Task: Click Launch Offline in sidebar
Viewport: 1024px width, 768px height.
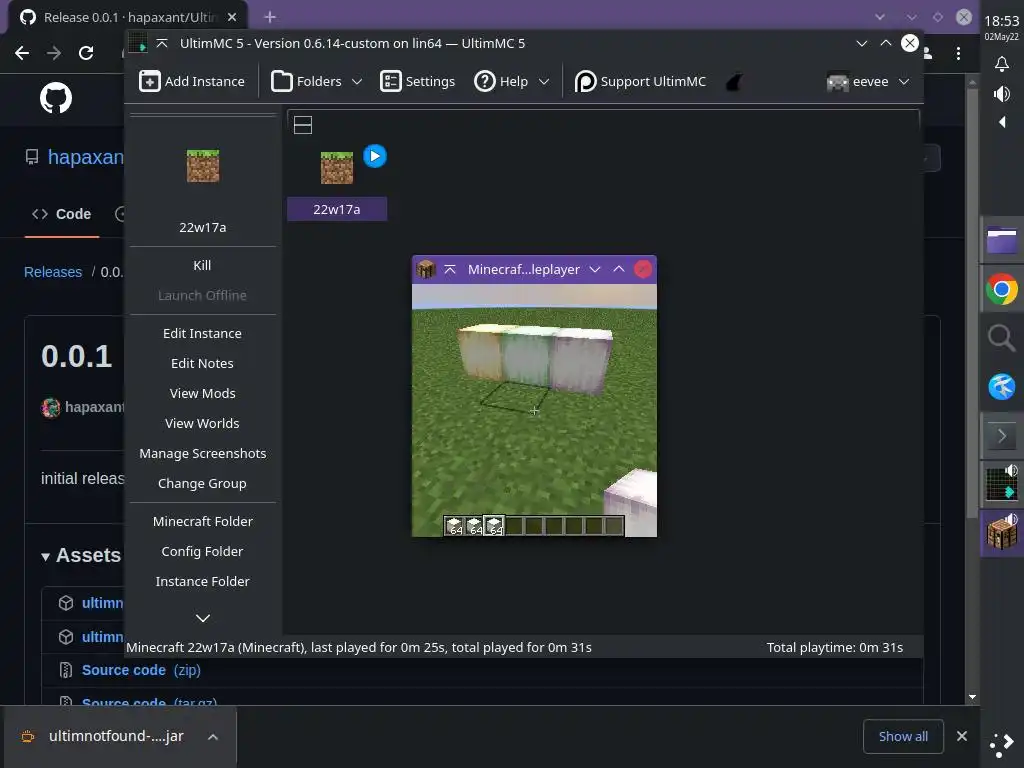Action: (202, 295)
